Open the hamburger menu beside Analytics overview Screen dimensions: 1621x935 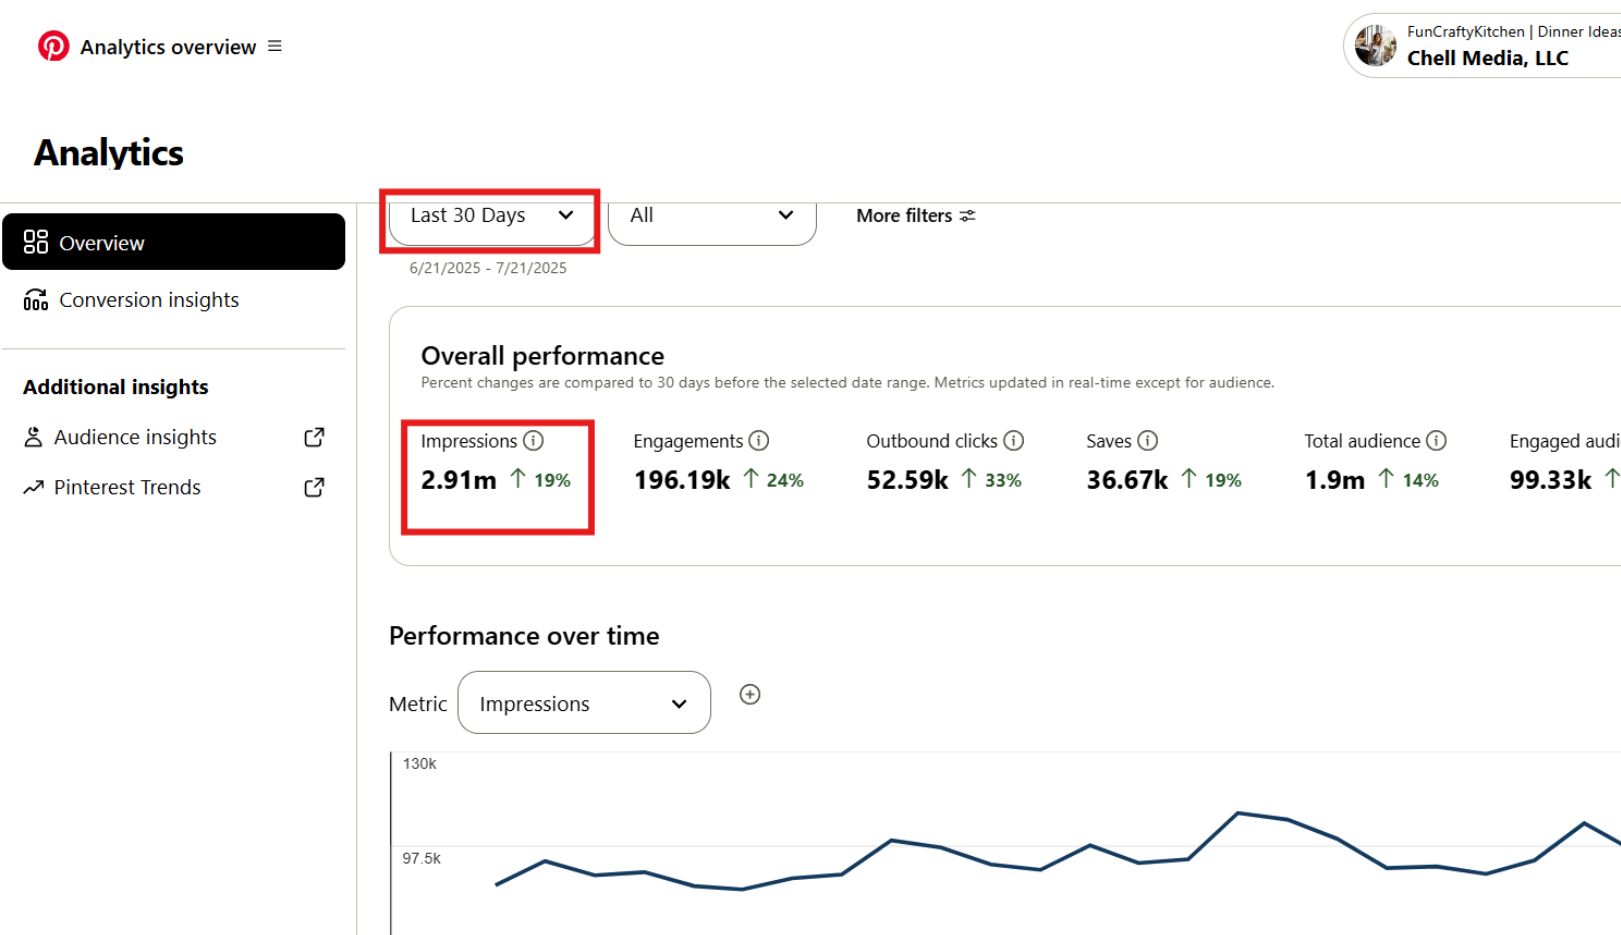coord(275,46)
